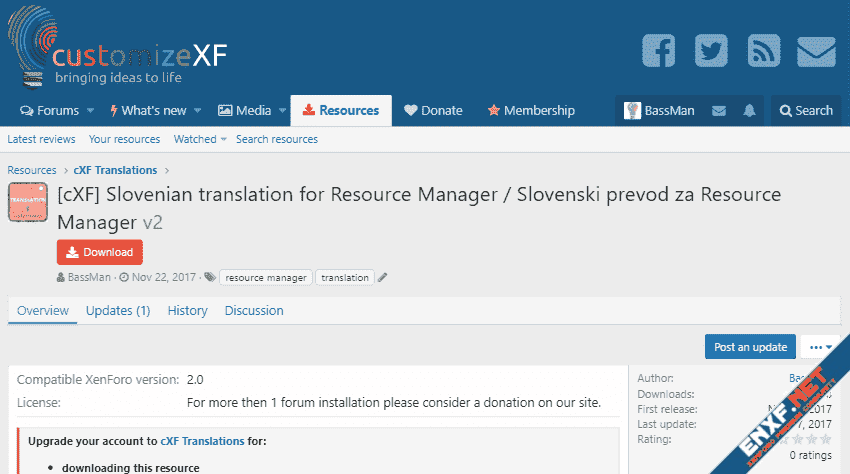Open the RSS feed icon
The image size is (850, 474).
point(764,51)
